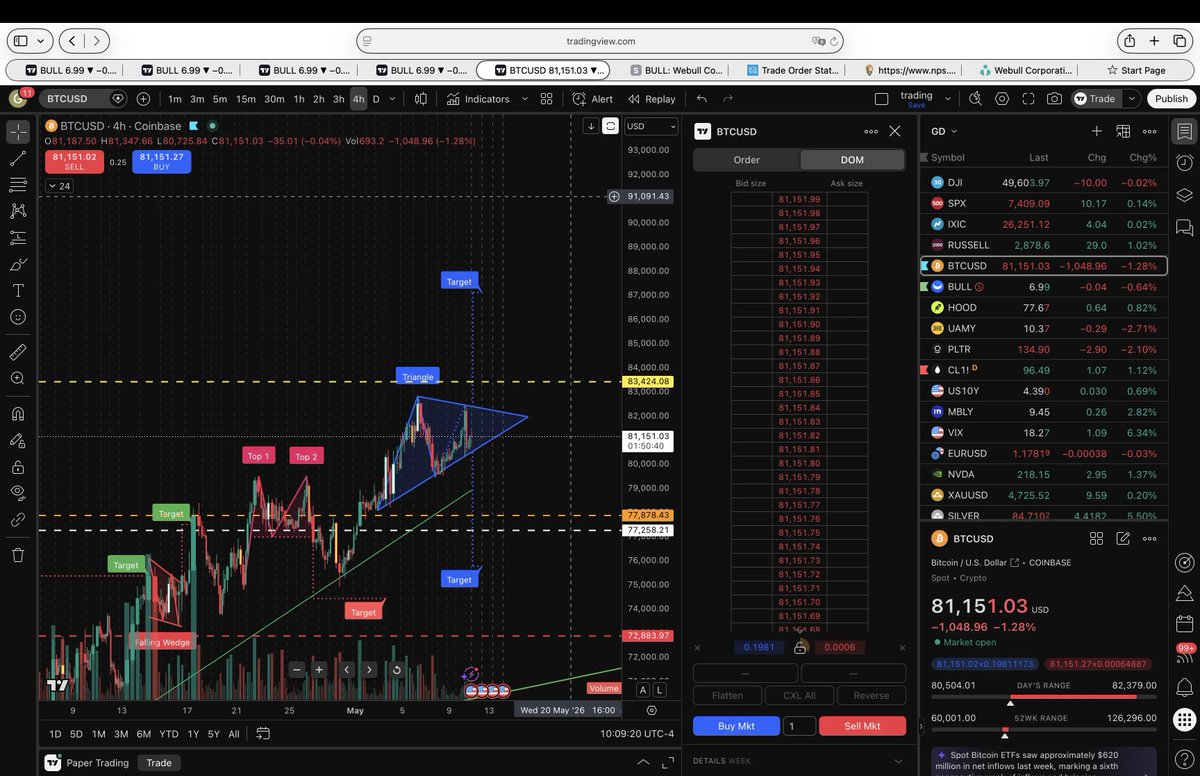Click the DOM order quantity input field
Viewport: 1200px width, 776px height.
coord(798,726)
